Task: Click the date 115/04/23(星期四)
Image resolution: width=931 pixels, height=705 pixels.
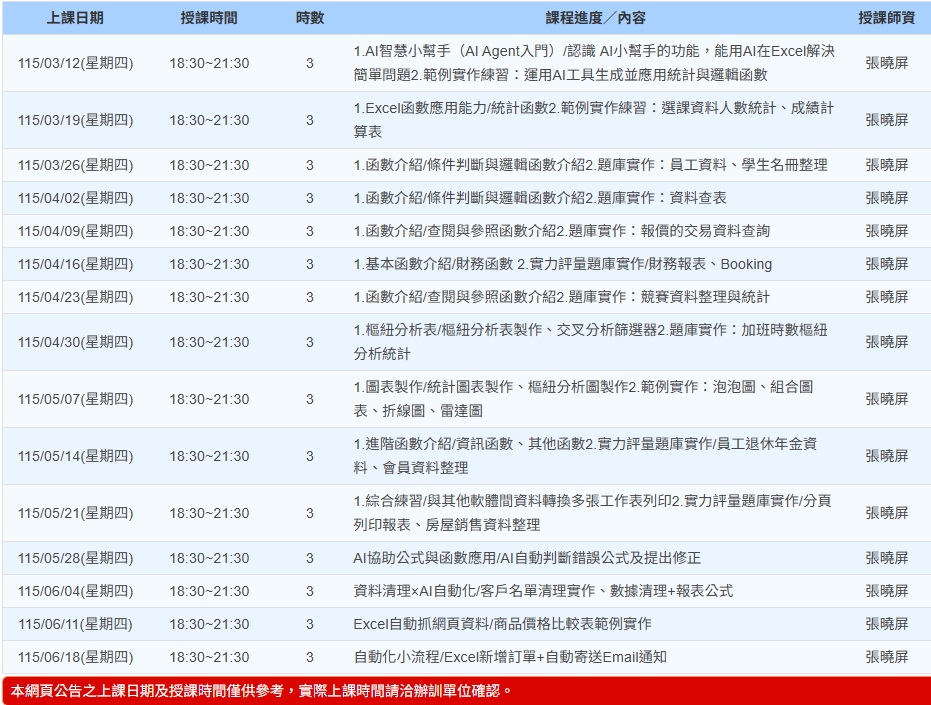Action: 75,297
